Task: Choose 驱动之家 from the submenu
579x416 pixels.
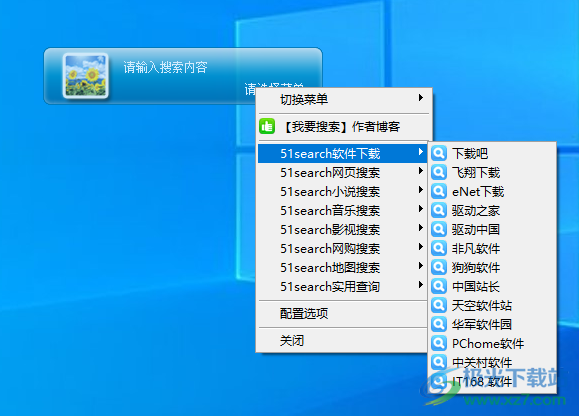Action: pyautogui.click(x=492, y=210)
